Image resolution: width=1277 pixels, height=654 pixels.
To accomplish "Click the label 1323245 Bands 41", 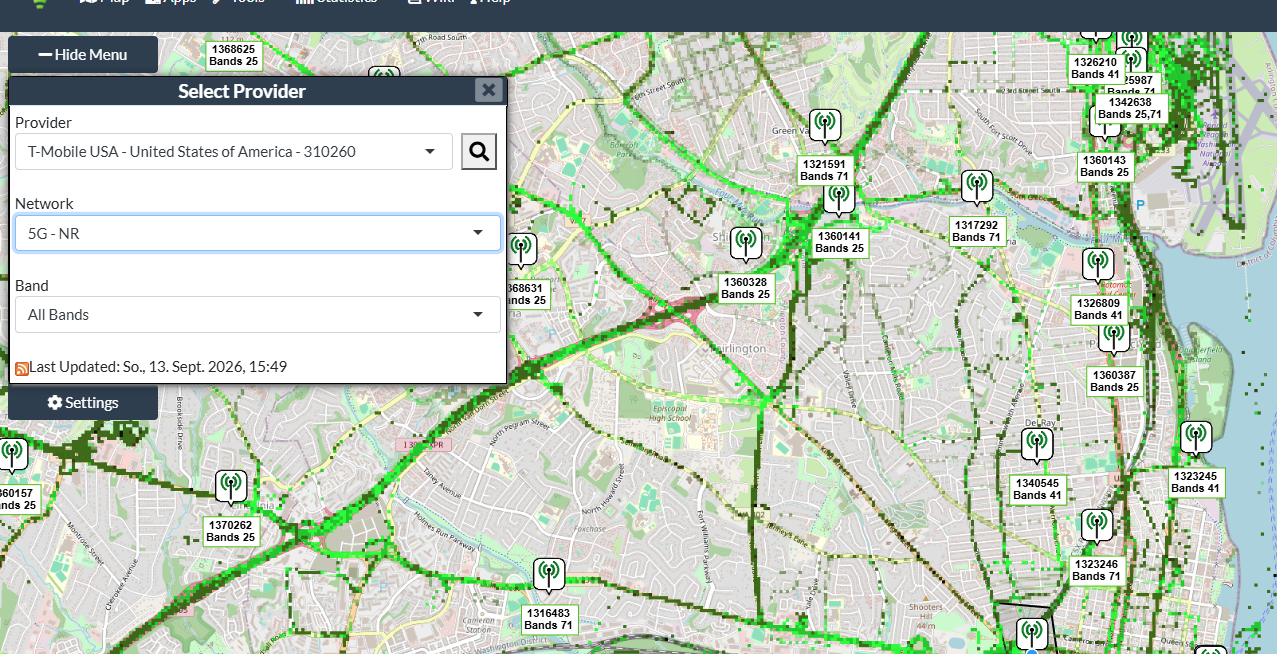I will [1196, 482].
